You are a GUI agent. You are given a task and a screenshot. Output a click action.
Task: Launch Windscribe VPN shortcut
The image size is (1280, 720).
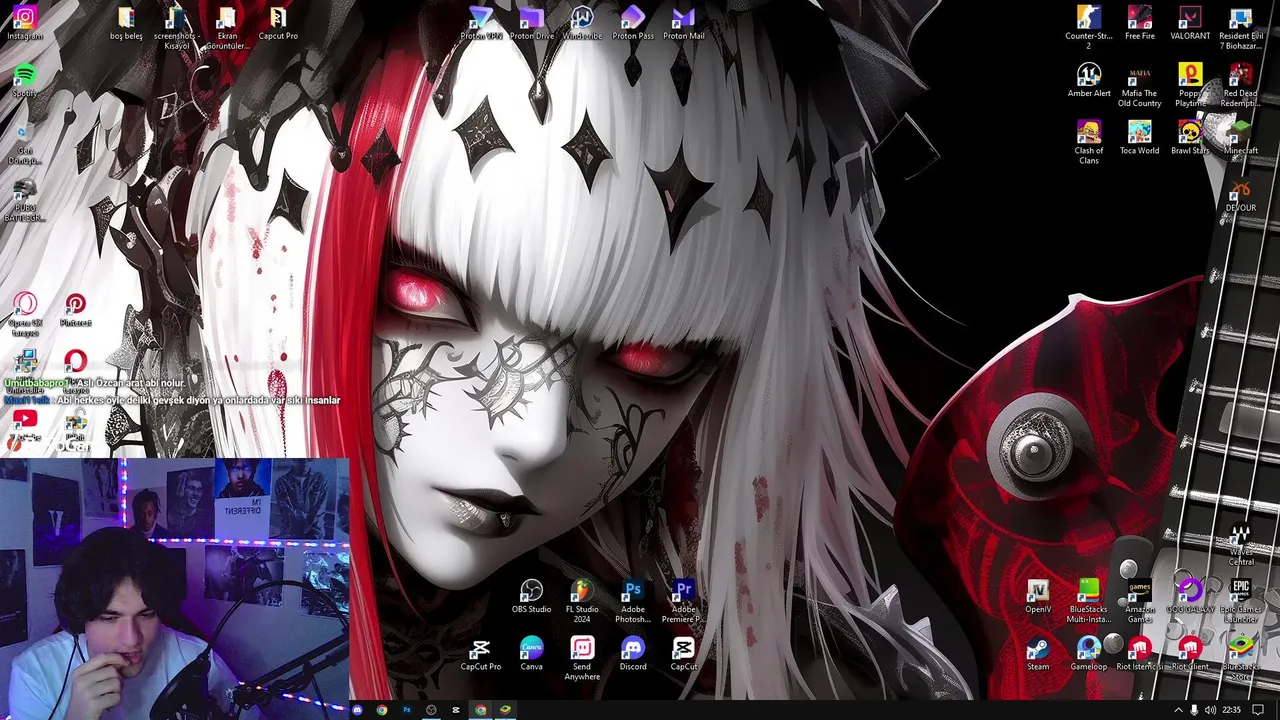point(582,23)
